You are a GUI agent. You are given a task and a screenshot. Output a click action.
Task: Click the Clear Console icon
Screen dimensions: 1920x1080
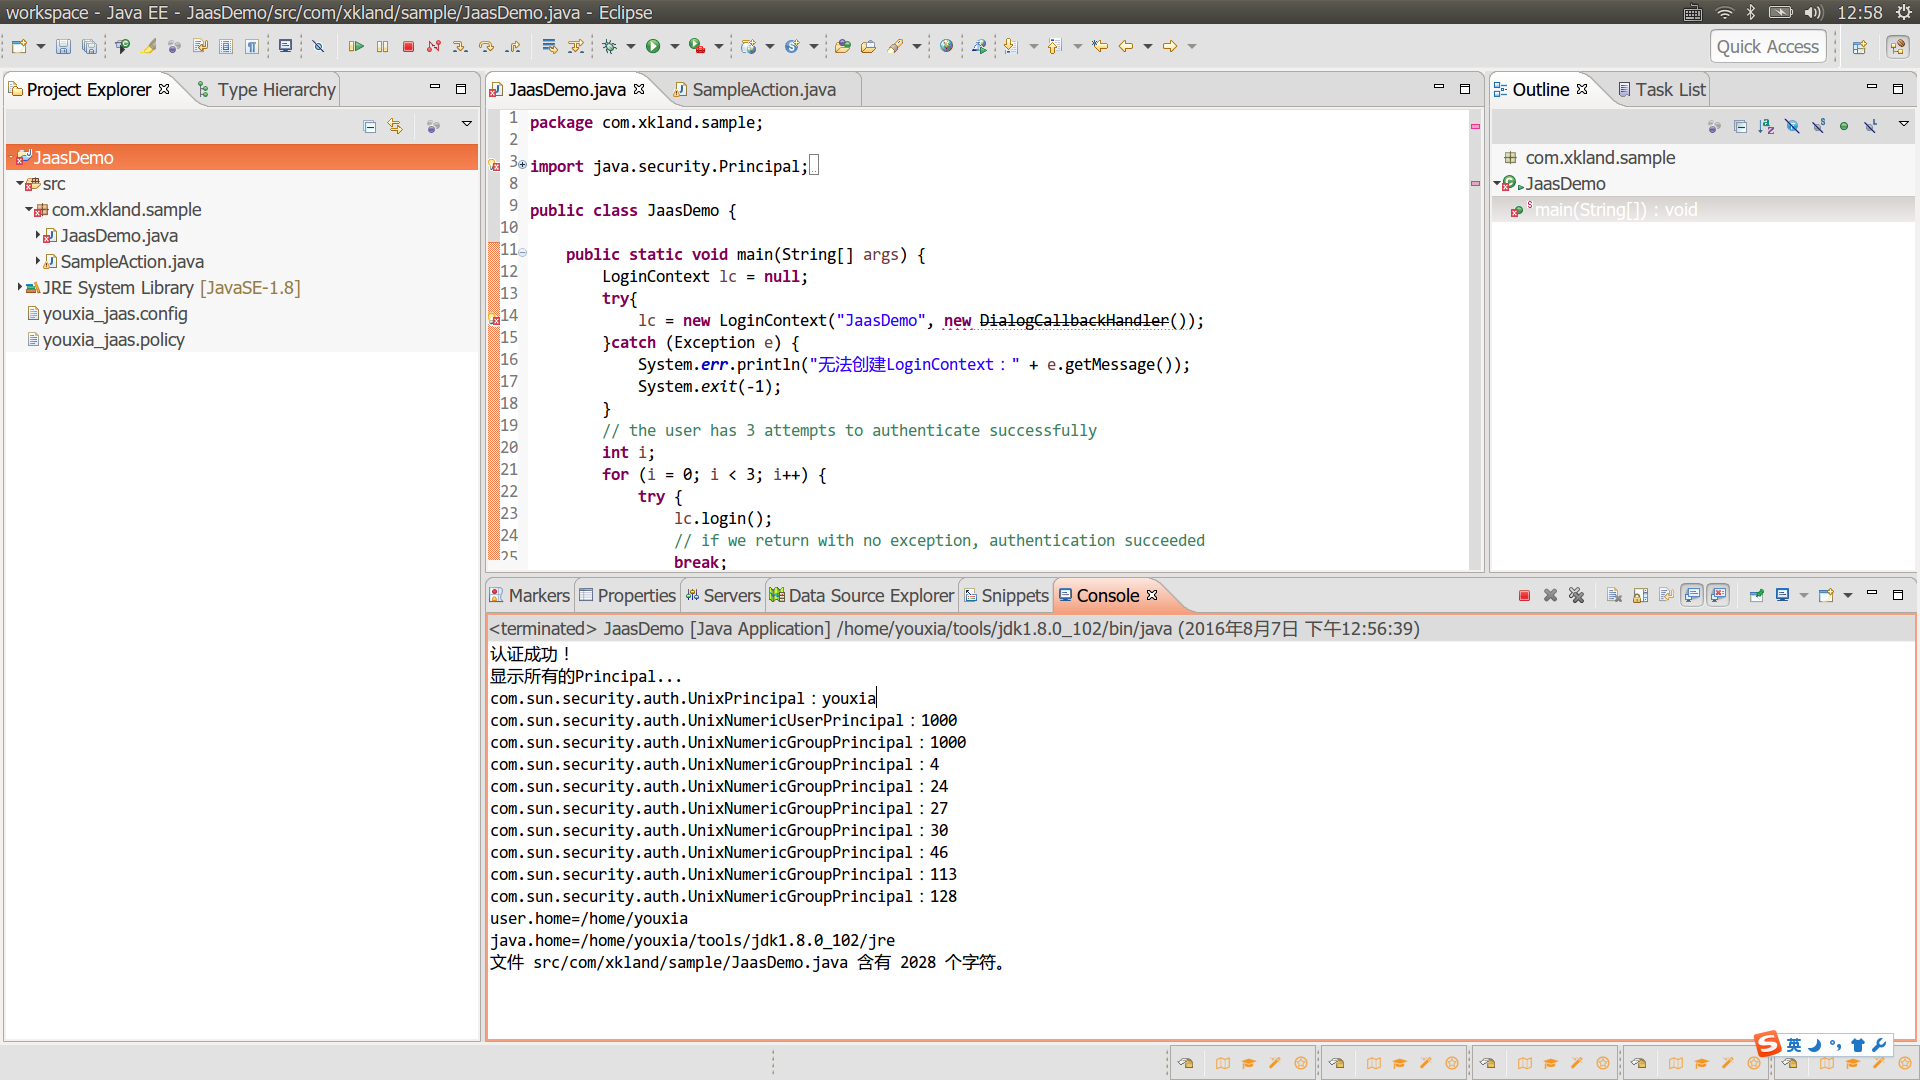pos(1614,595)
